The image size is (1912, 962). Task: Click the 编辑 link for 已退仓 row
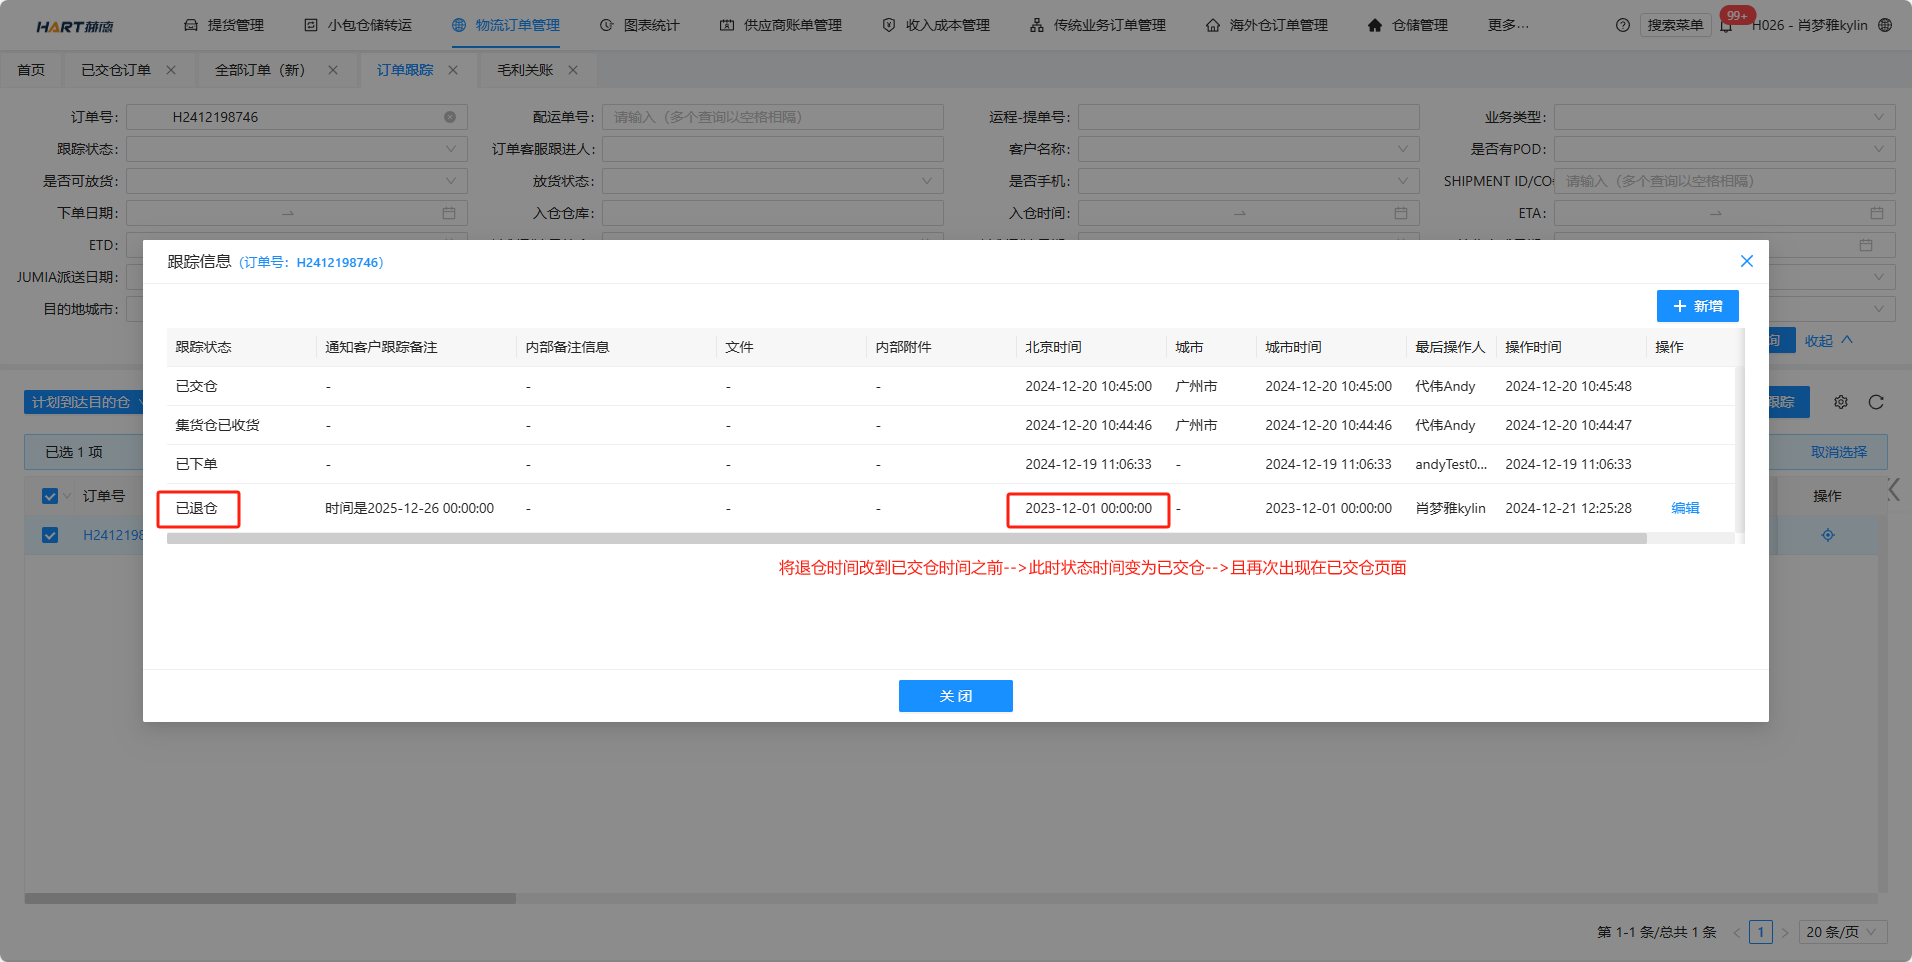pyautogui.click(x=1685, y=508)
